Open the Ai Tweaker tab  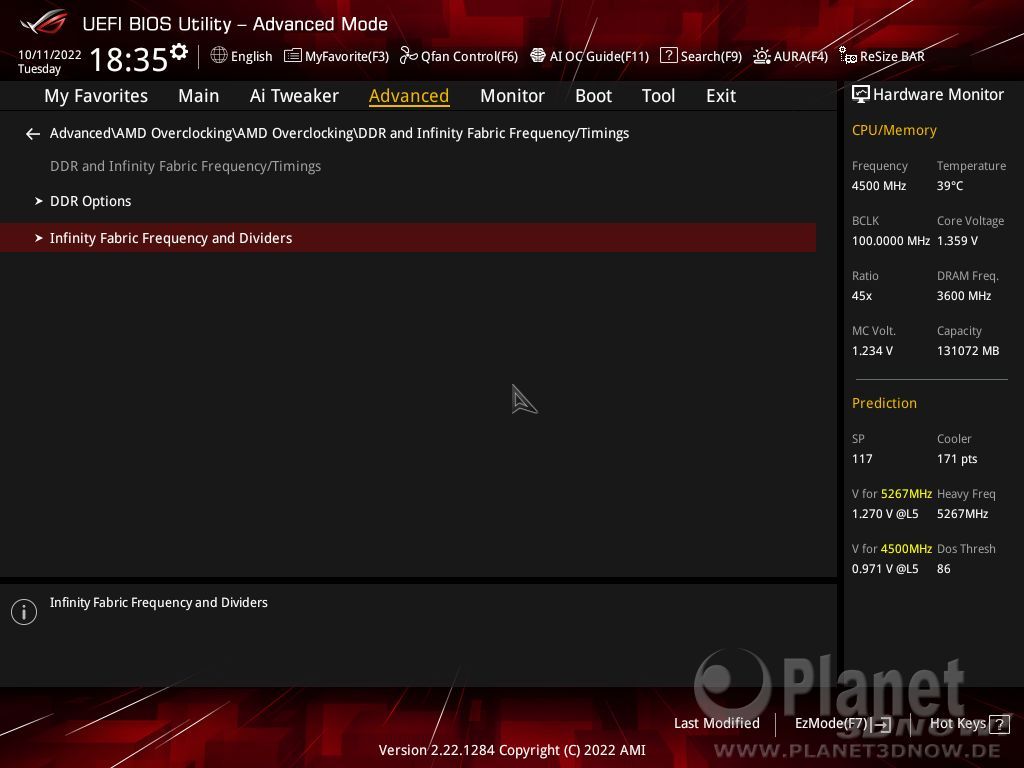coord(295,96)
